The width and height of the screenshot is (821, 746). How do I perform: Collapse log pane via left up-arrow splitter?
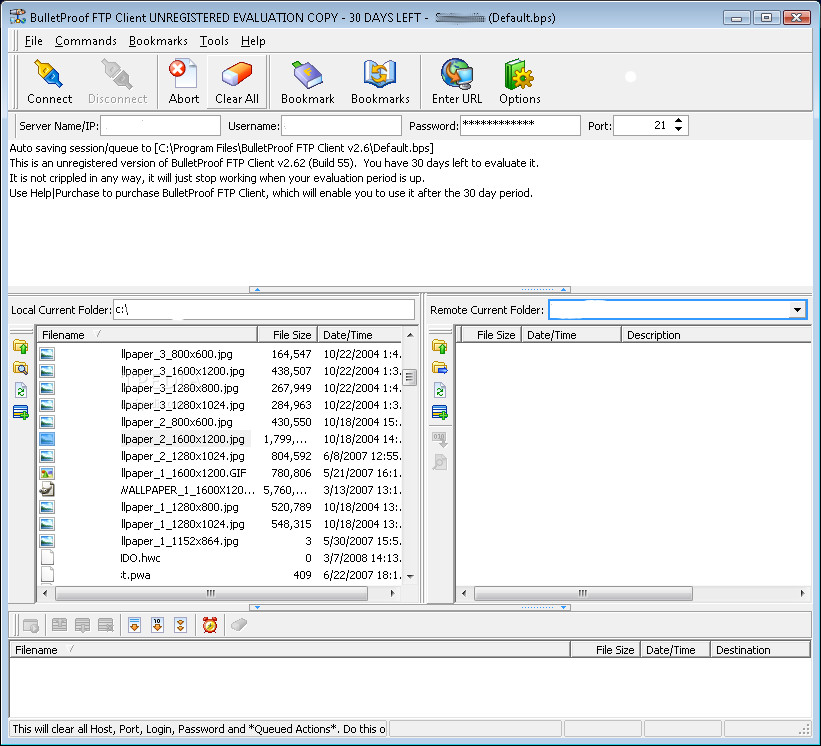(257, 289)
